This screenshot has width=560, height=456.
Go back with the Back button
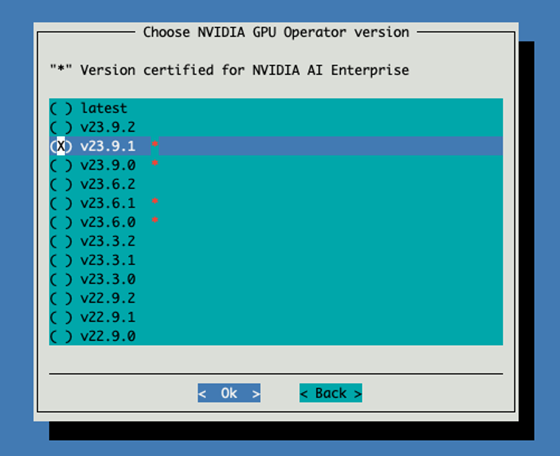pyautogui.click(x=331, y=393)
